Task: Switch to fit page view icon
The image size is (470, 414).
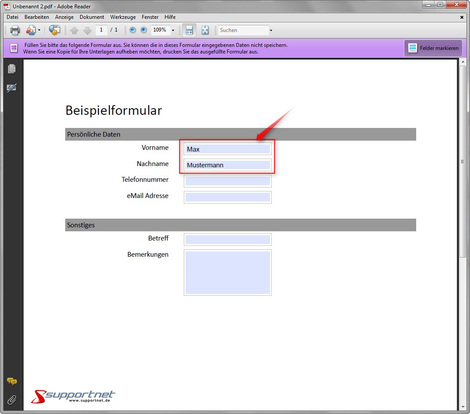Action: tap(205, 30)
